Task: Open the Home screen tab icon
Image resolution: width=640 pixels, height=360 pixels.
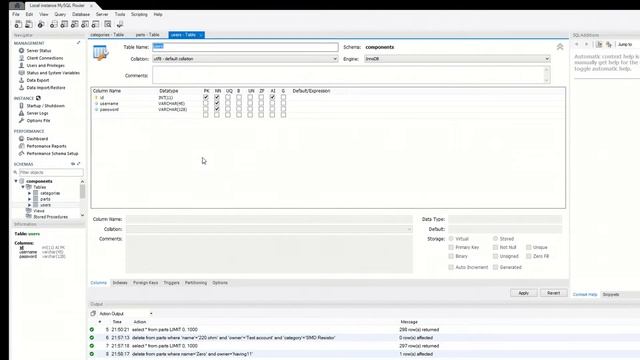Action: [17, 5]
